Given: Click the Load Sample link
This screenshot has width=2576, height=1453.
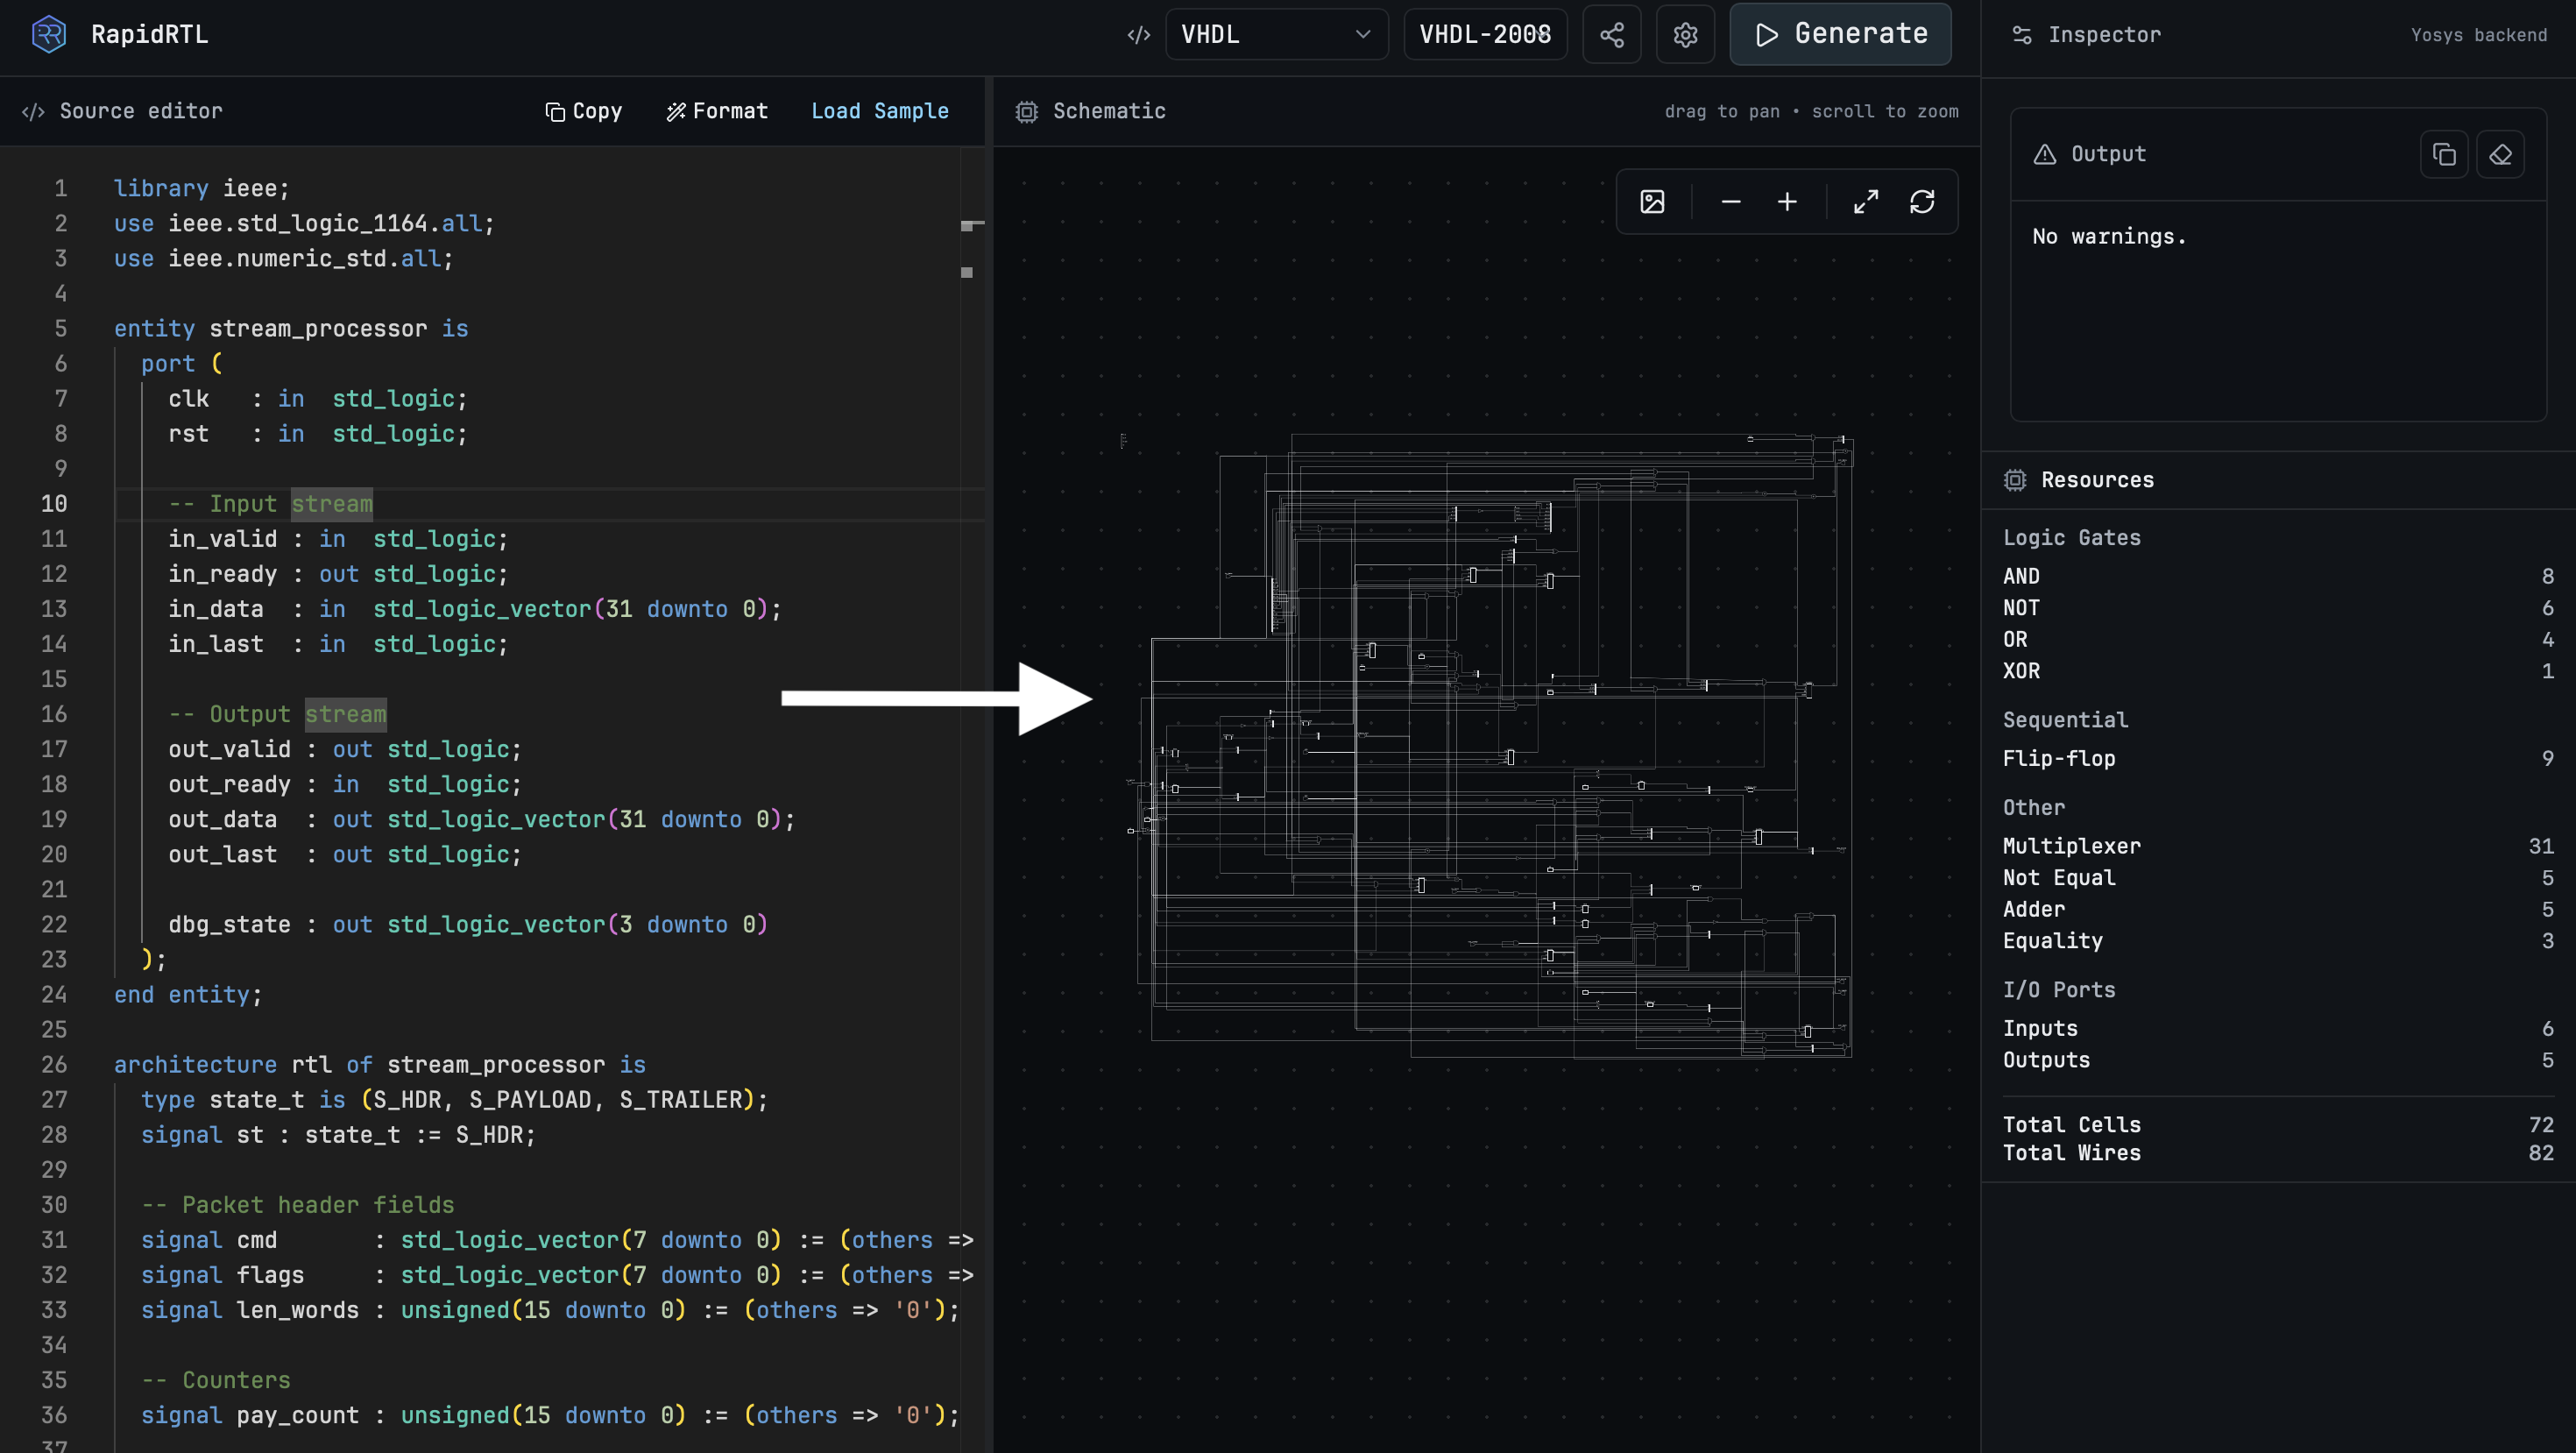Looking at the screenshot, I should [879, 111].
